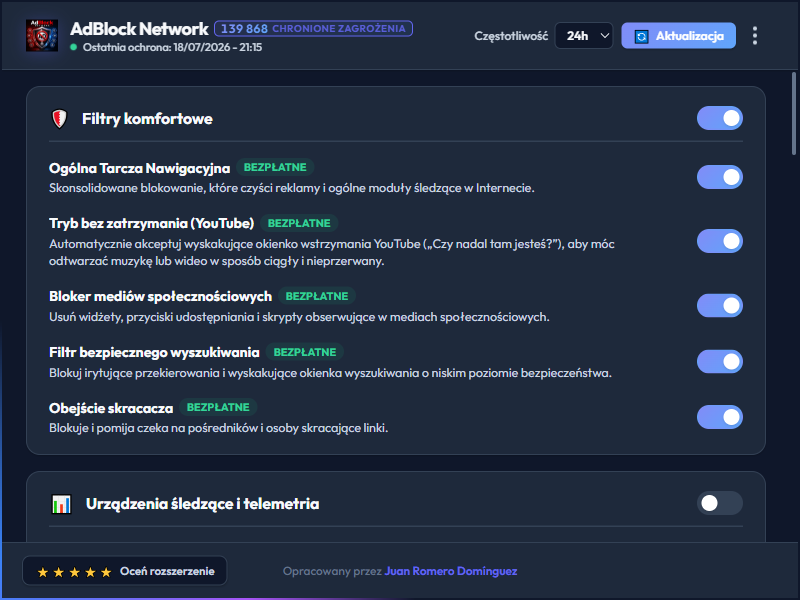The image size is (800, 600).
Task: Click the chart icon beside Urządzenia śledzące
Action: [x=62, y=504]
